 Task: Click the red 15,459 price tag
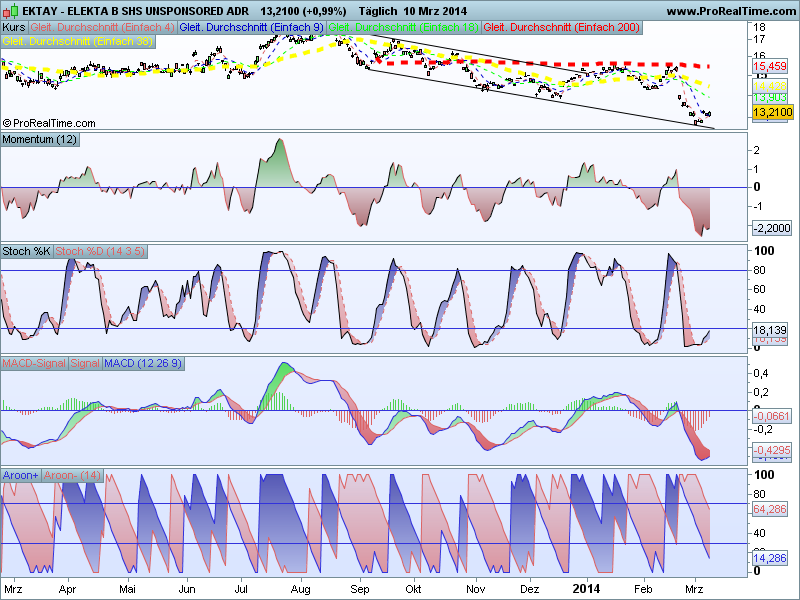coord(769,66)
